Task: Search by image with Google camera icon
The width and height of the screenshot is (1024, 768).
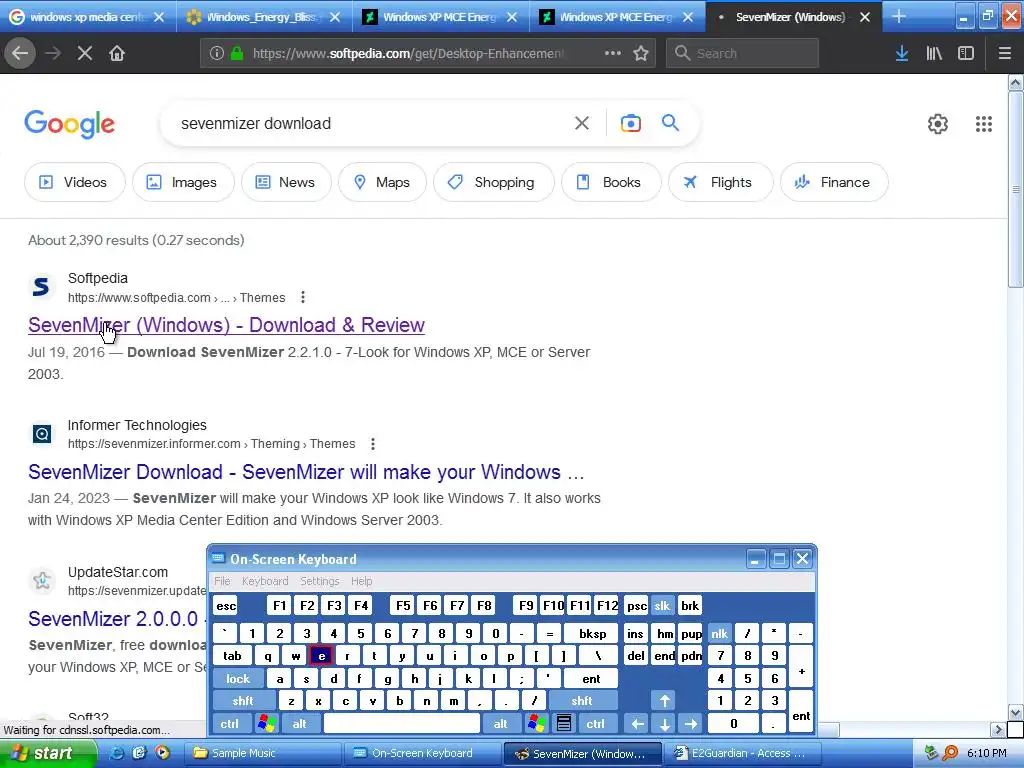Action: (631, 123)
